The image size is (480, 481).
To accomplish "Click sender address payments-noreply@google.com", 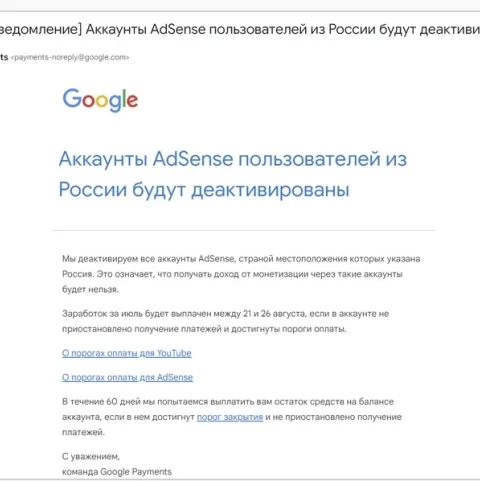I will (70, 57).
